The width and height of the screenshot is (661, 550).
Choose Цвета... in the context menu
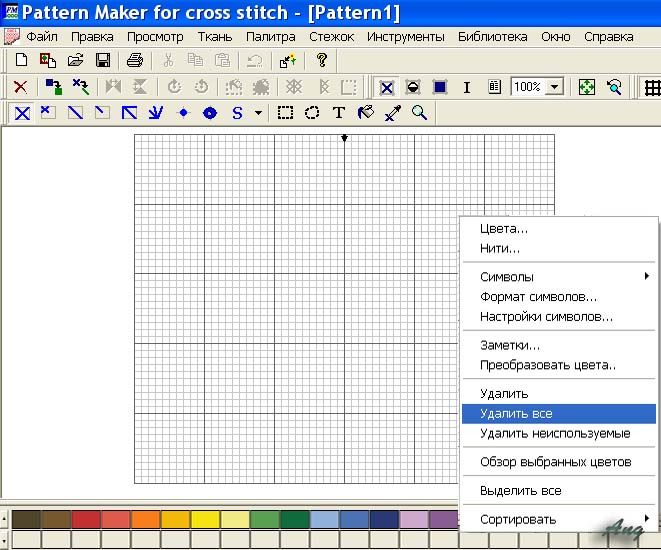(x=559, y=228)
